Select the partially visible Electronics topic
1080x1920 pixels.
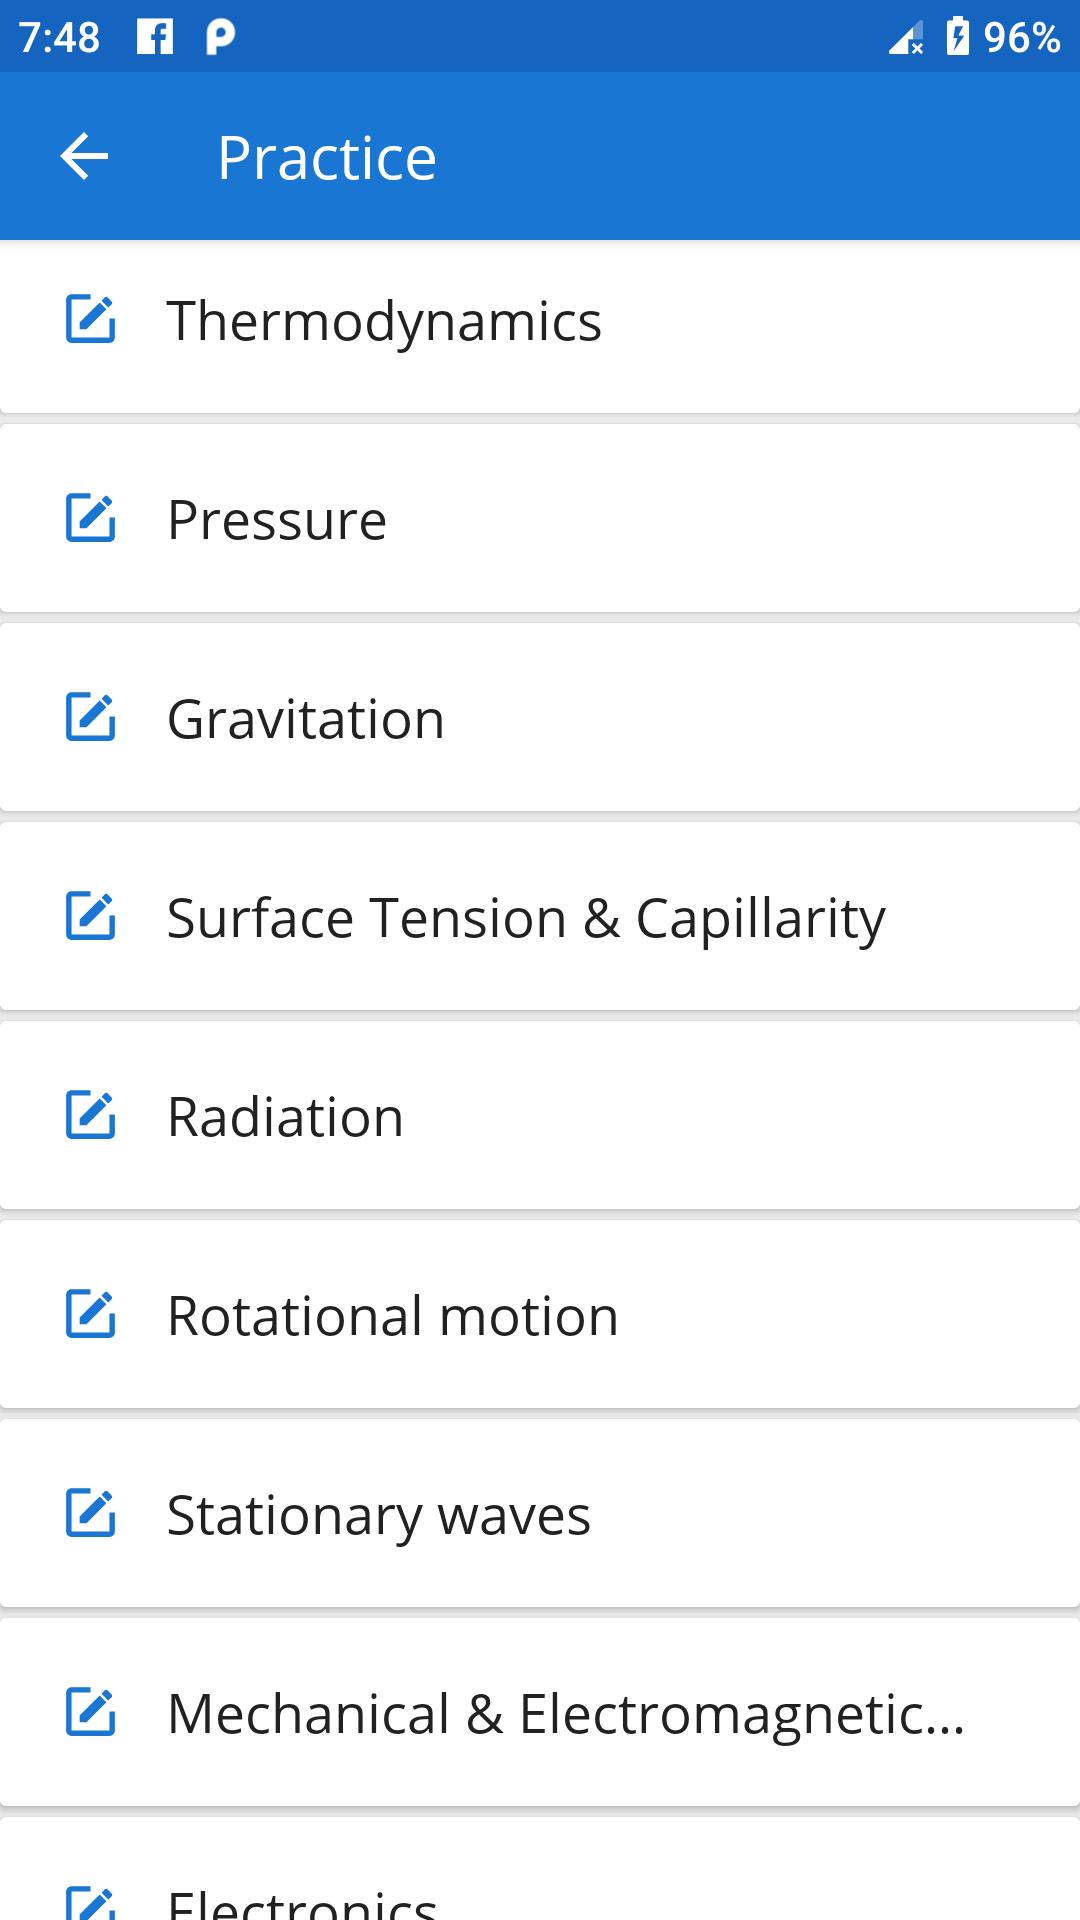click(302, 1898)
